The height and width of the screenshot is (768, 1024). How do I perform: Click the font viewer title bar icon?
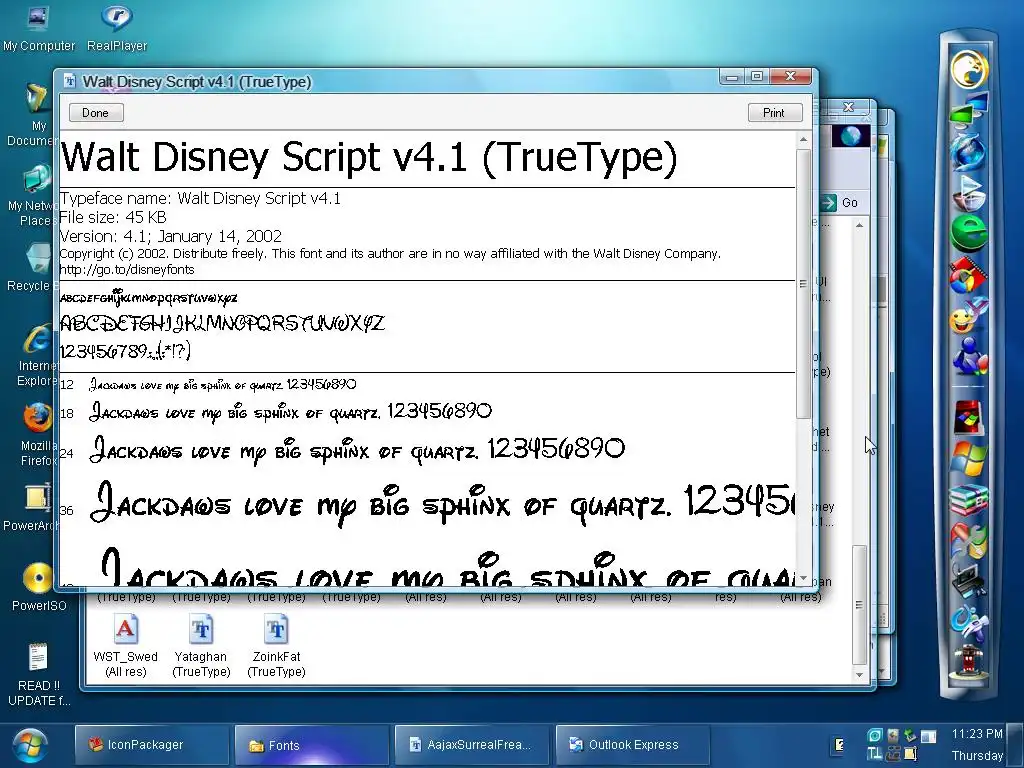70,82
